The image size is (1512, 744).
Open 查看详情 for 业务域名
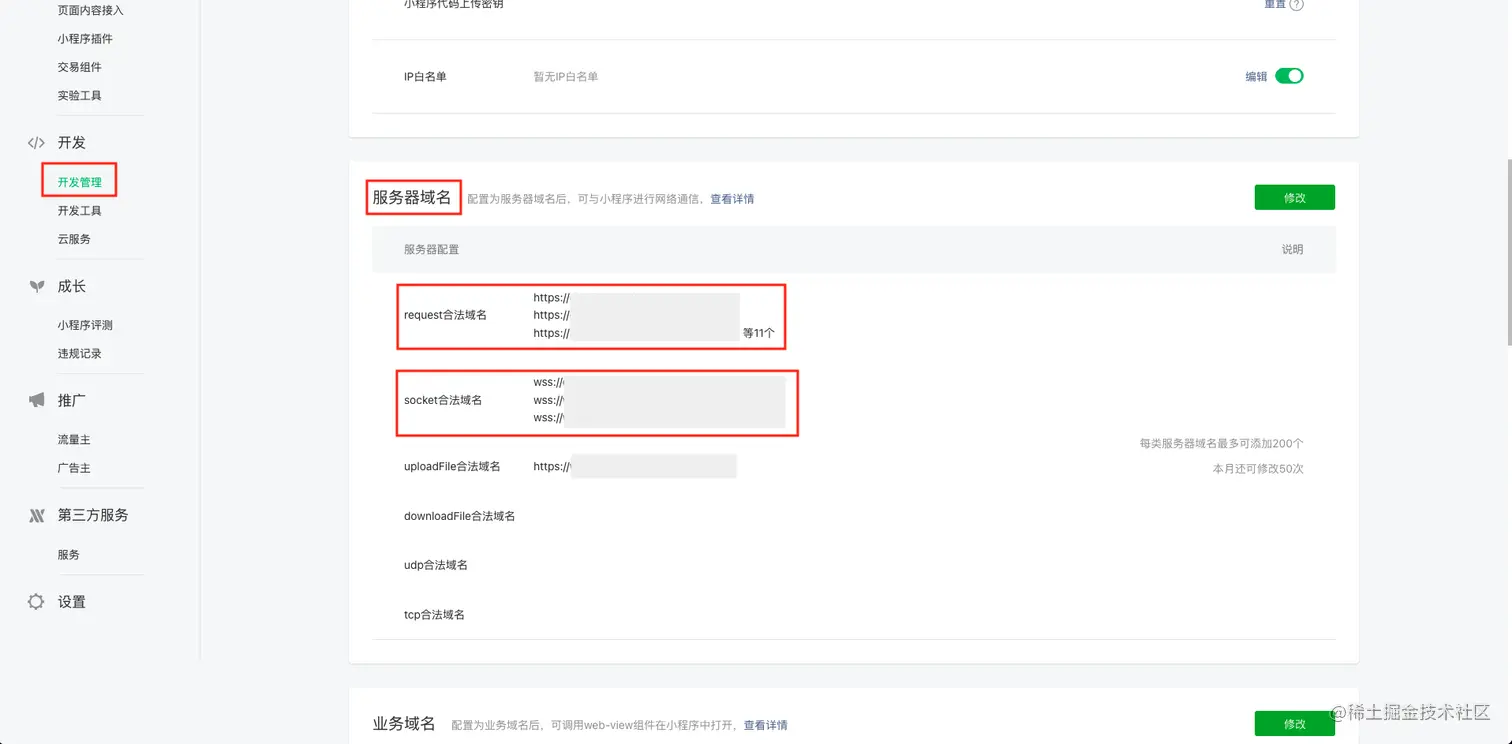coord(764,724)
